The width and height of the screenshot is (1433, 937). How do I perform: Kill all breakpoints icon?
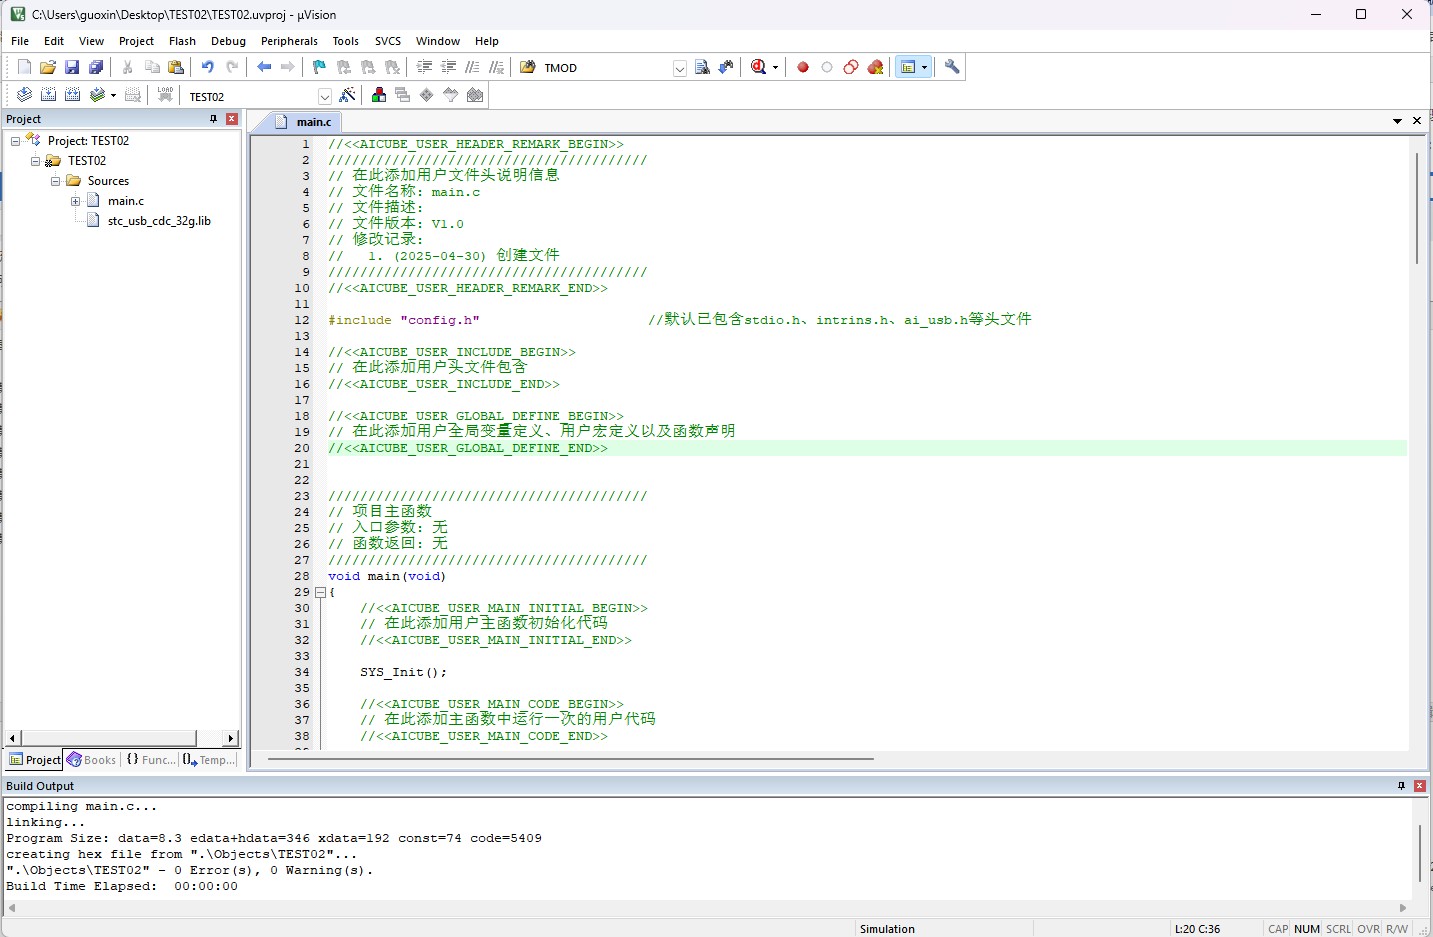click(x=875, y=67)
